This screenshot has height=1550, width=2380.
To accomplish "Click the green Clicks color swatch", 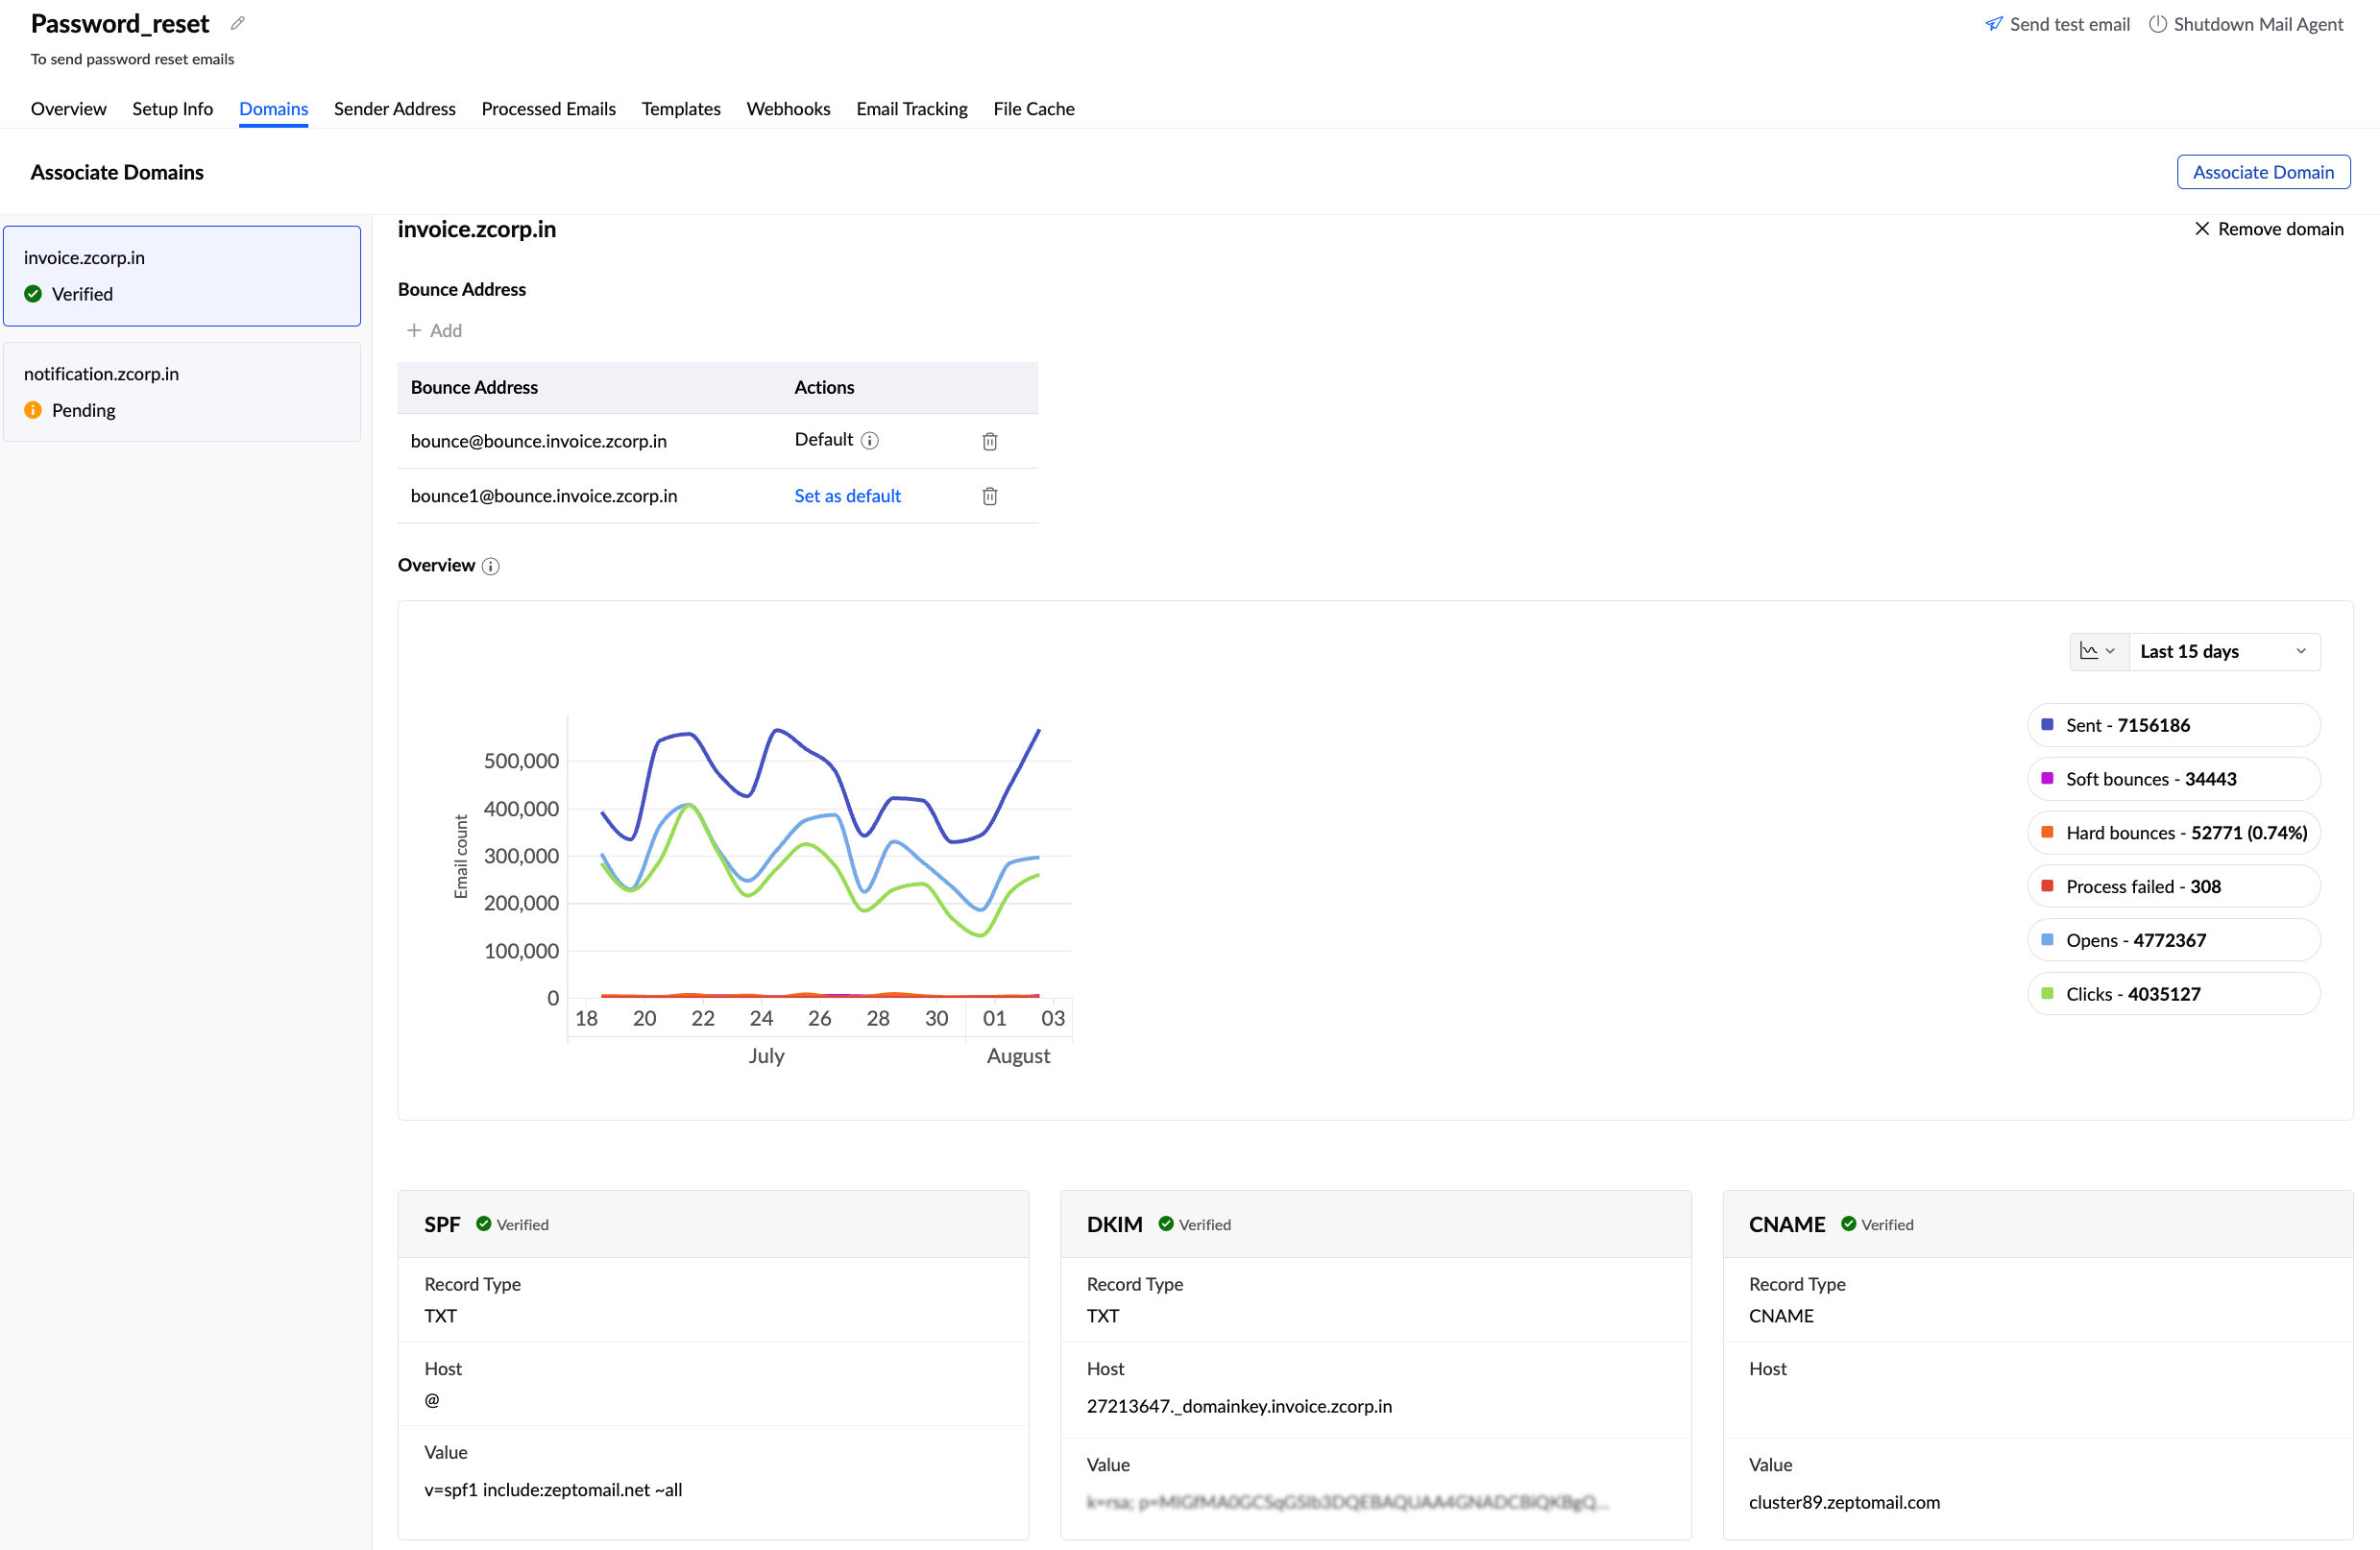I will pos(2046,994).
